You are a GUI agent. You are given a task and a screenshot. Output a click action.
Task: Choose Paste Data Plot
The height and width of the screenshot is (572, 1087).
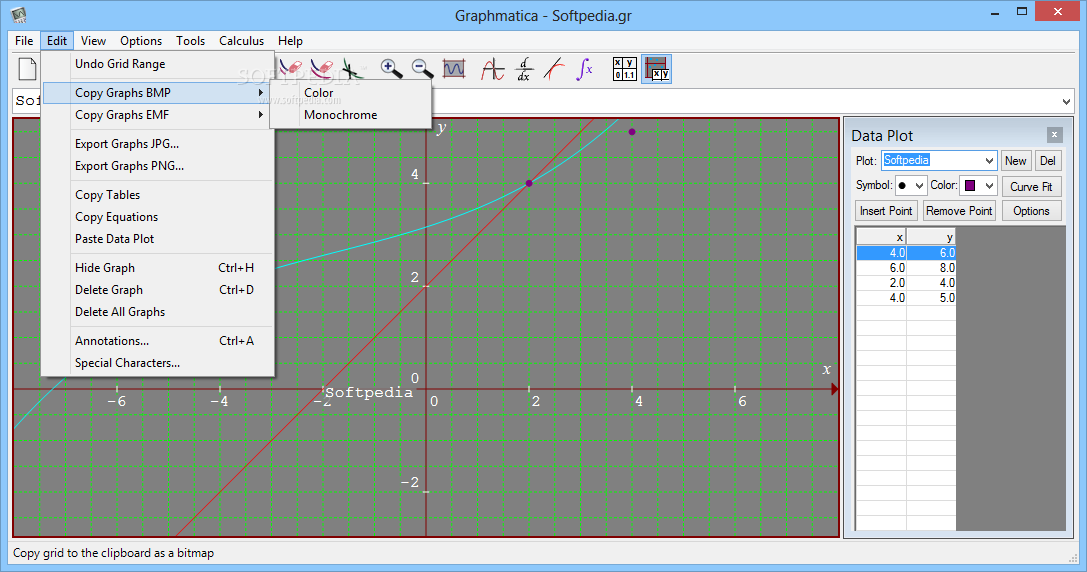coord(158,239)
